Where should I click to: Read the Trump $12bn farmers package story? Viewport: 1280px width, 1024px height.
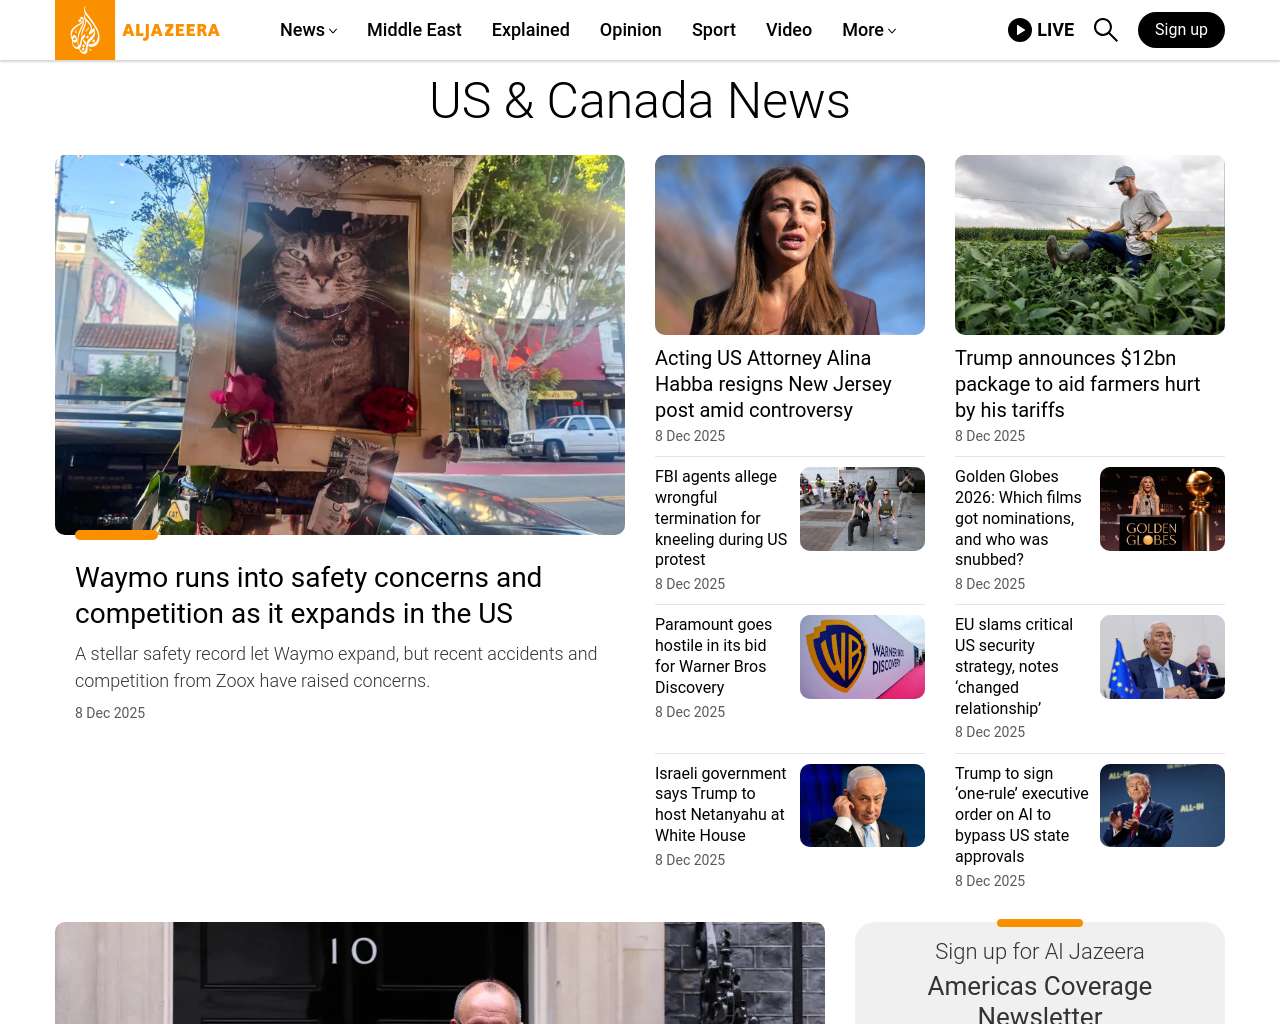[1077, 384]
